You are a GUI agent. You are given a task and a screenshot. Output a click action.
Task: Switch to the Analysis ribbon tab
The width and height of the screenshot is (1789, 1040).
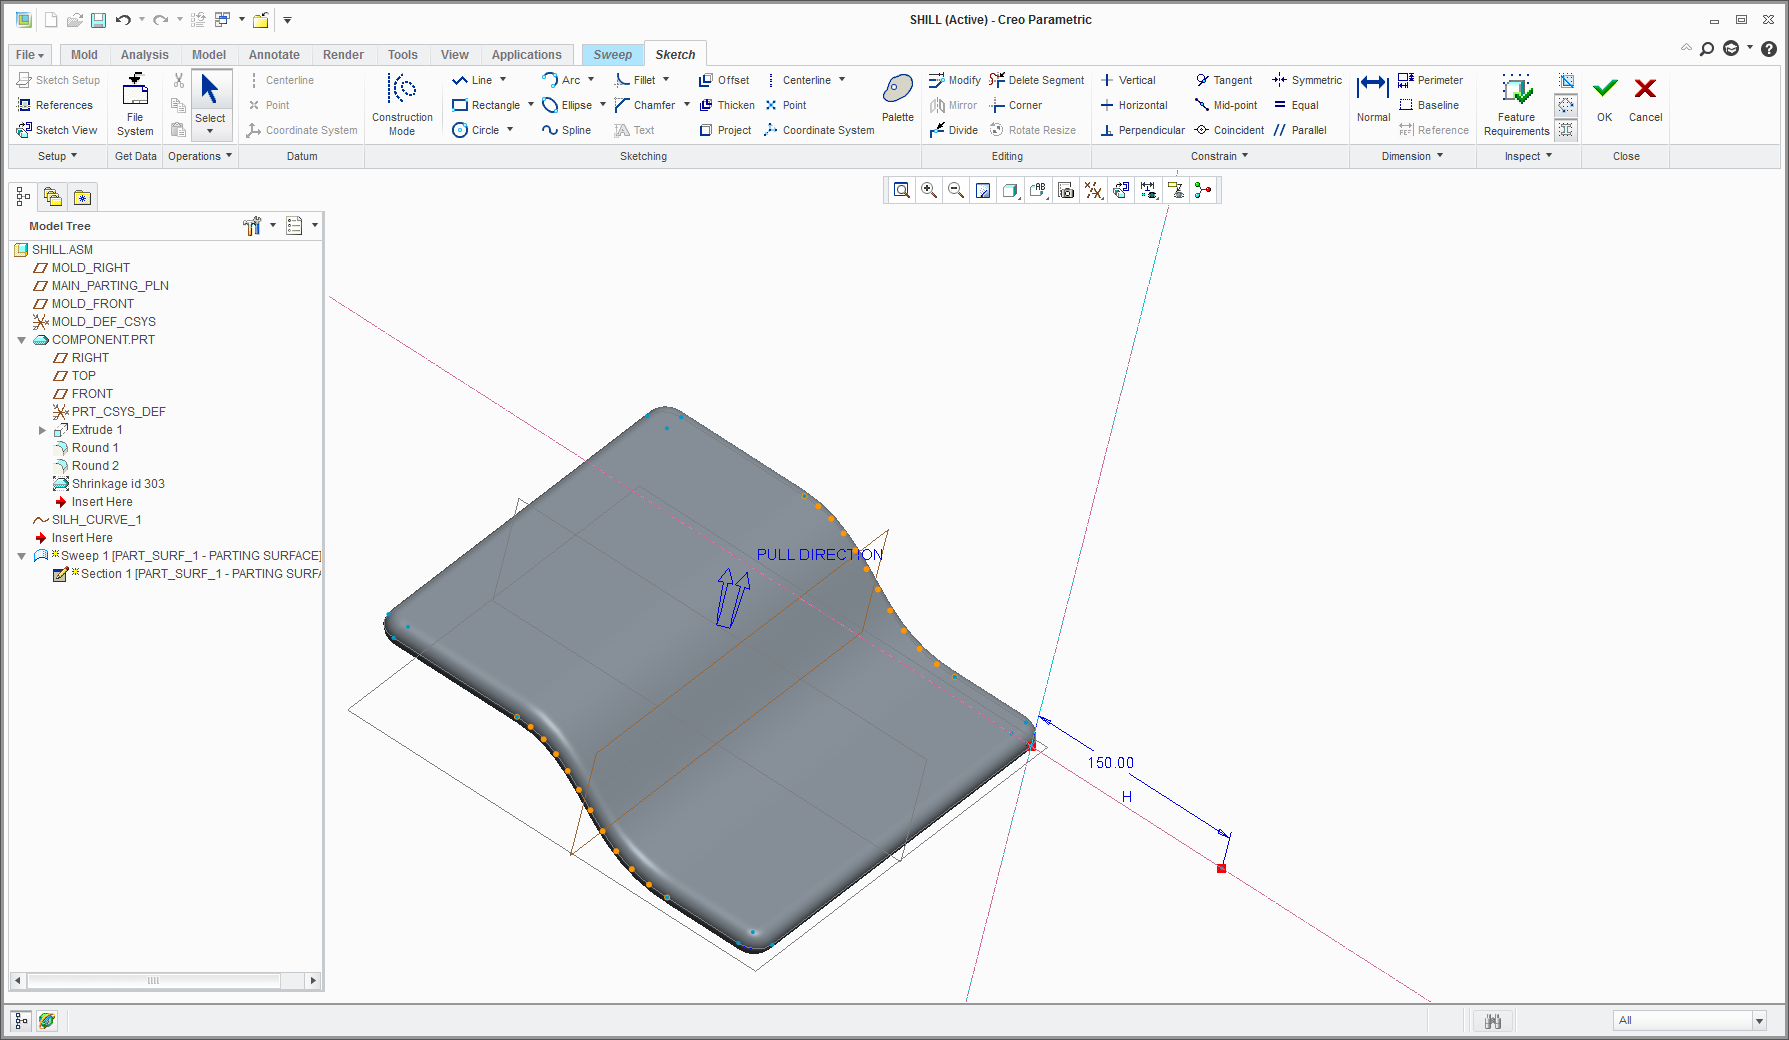144,55
